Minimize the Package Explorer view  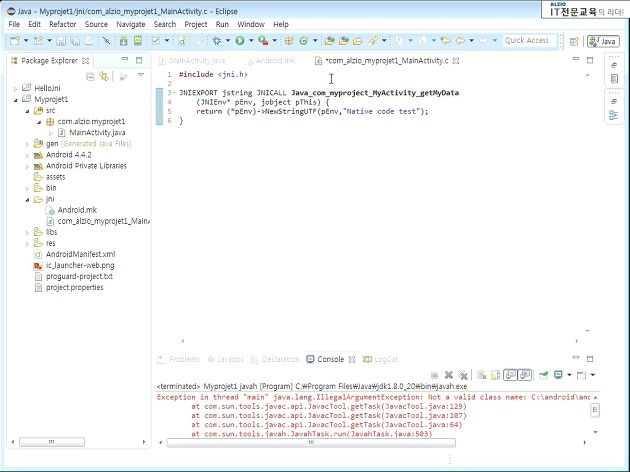click(125, 59)
